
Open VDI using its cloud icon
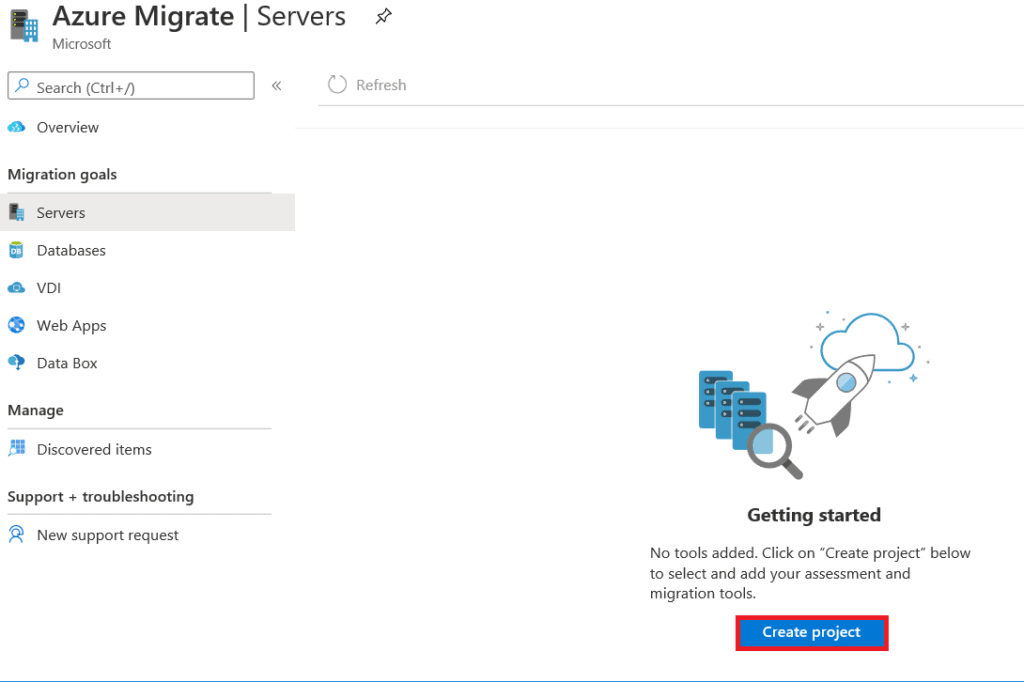pos(18,287)
